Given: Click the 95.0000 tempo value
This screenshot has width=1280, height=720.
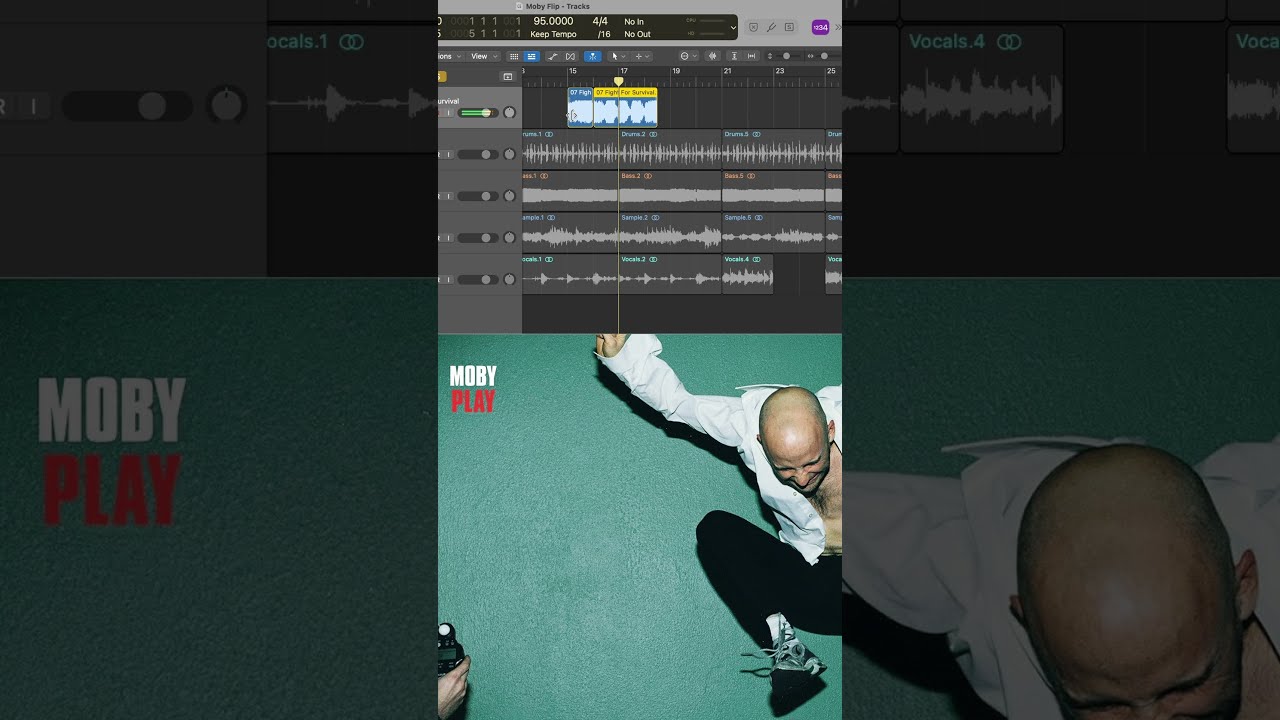Looking at the screenshot, I should pyautogui.click(x=553, y=21).
